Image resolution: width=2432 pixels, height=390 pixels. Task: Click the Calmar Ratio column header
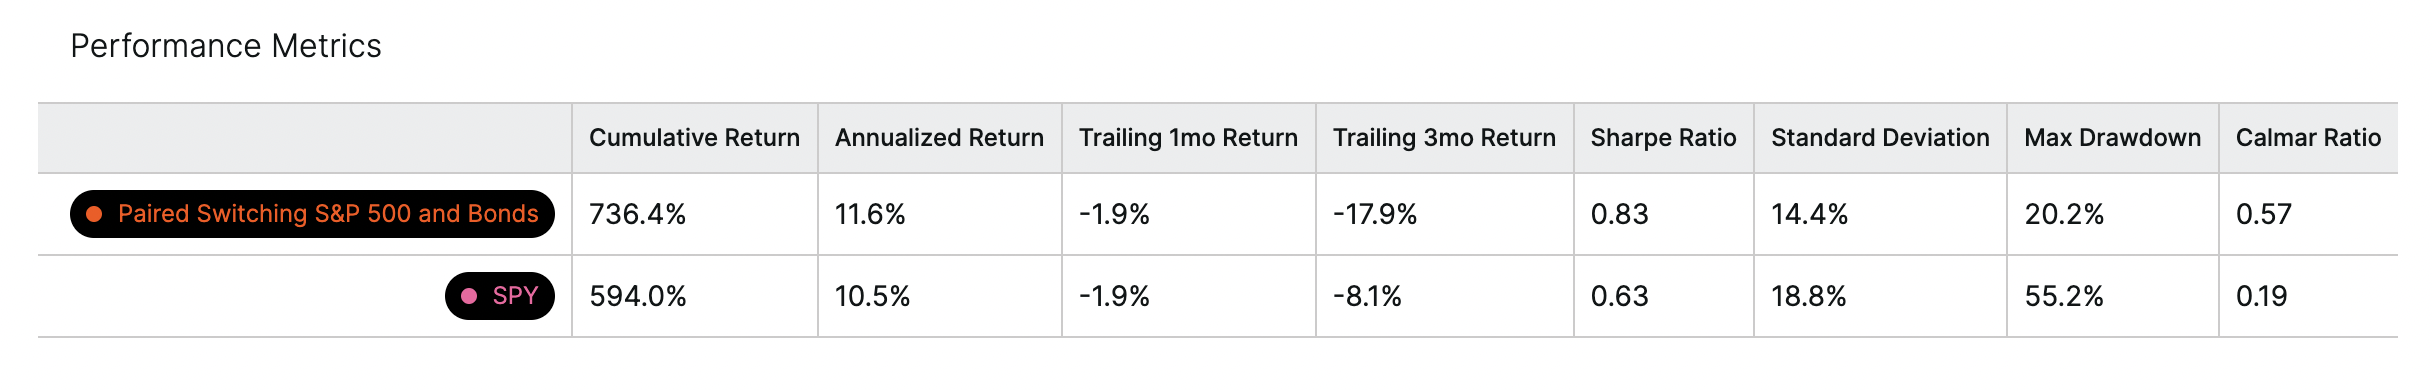click(2308, 138)
